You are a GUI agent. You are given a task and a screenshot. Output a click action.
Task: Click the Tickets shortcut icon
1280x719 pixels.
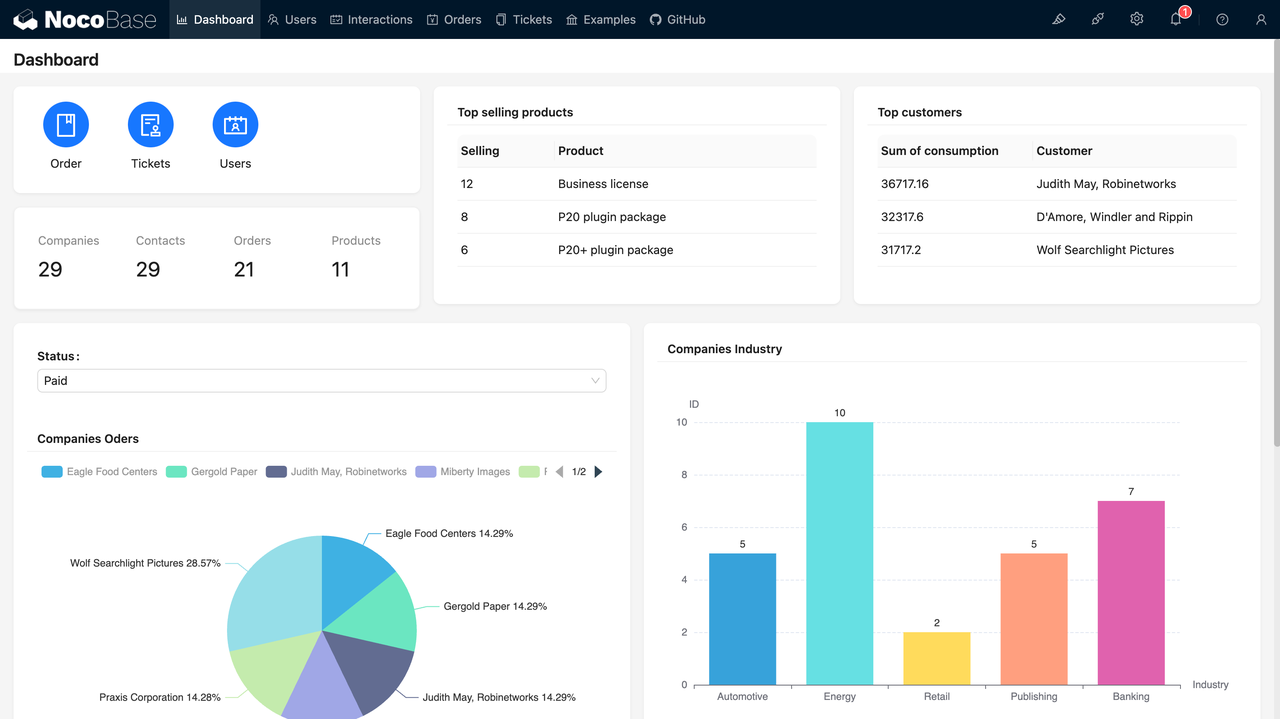pos(150,125)
